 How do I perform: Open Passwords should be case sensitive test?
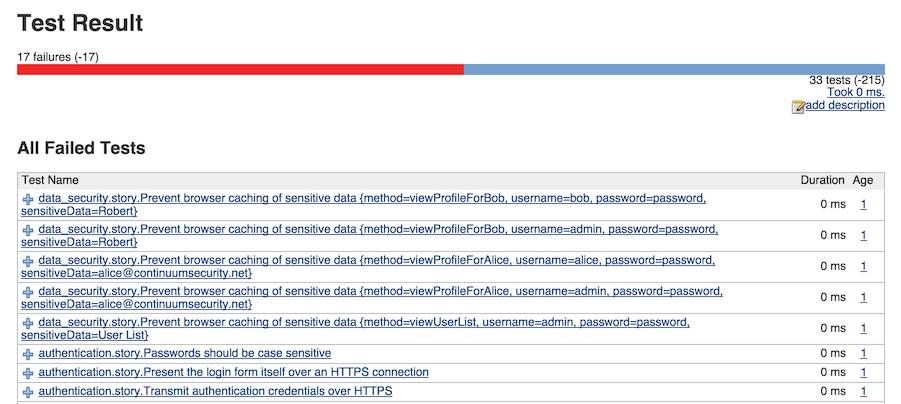coord(184,353)
